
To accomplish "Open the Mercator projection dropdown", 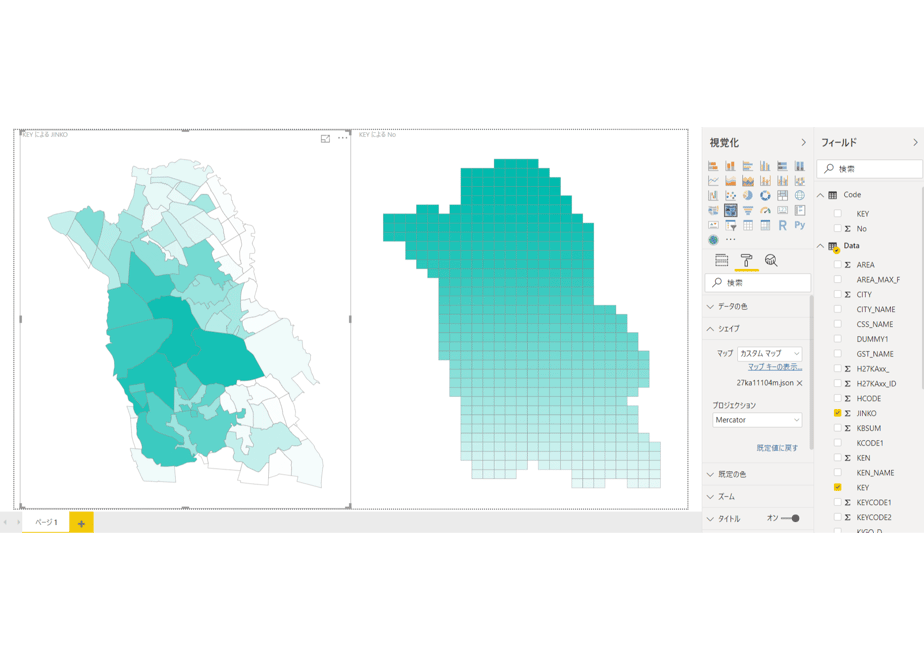I will pyautogui.click(x=757, y=420).
